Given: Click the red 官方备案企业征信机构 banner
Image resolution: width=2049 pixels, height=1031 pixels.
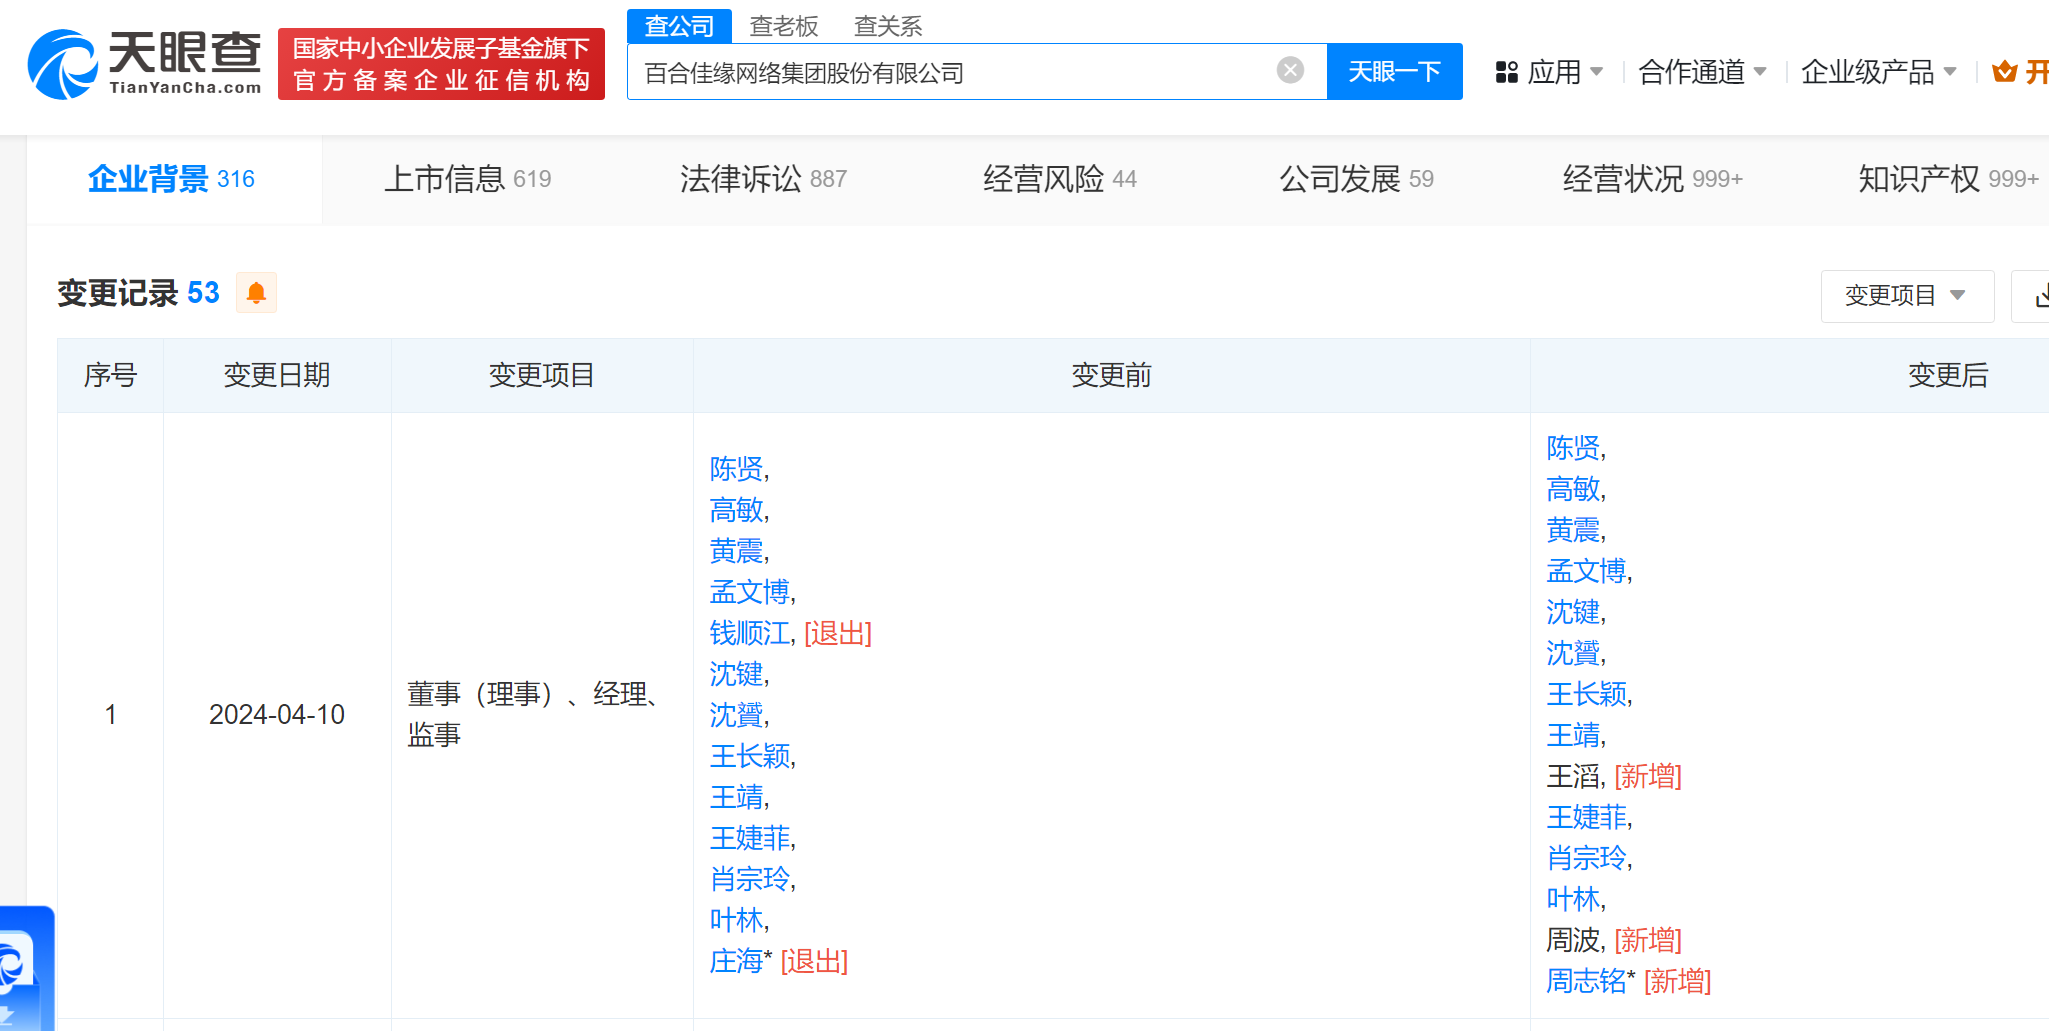Looking at the screenshot, I should [441, 64].
